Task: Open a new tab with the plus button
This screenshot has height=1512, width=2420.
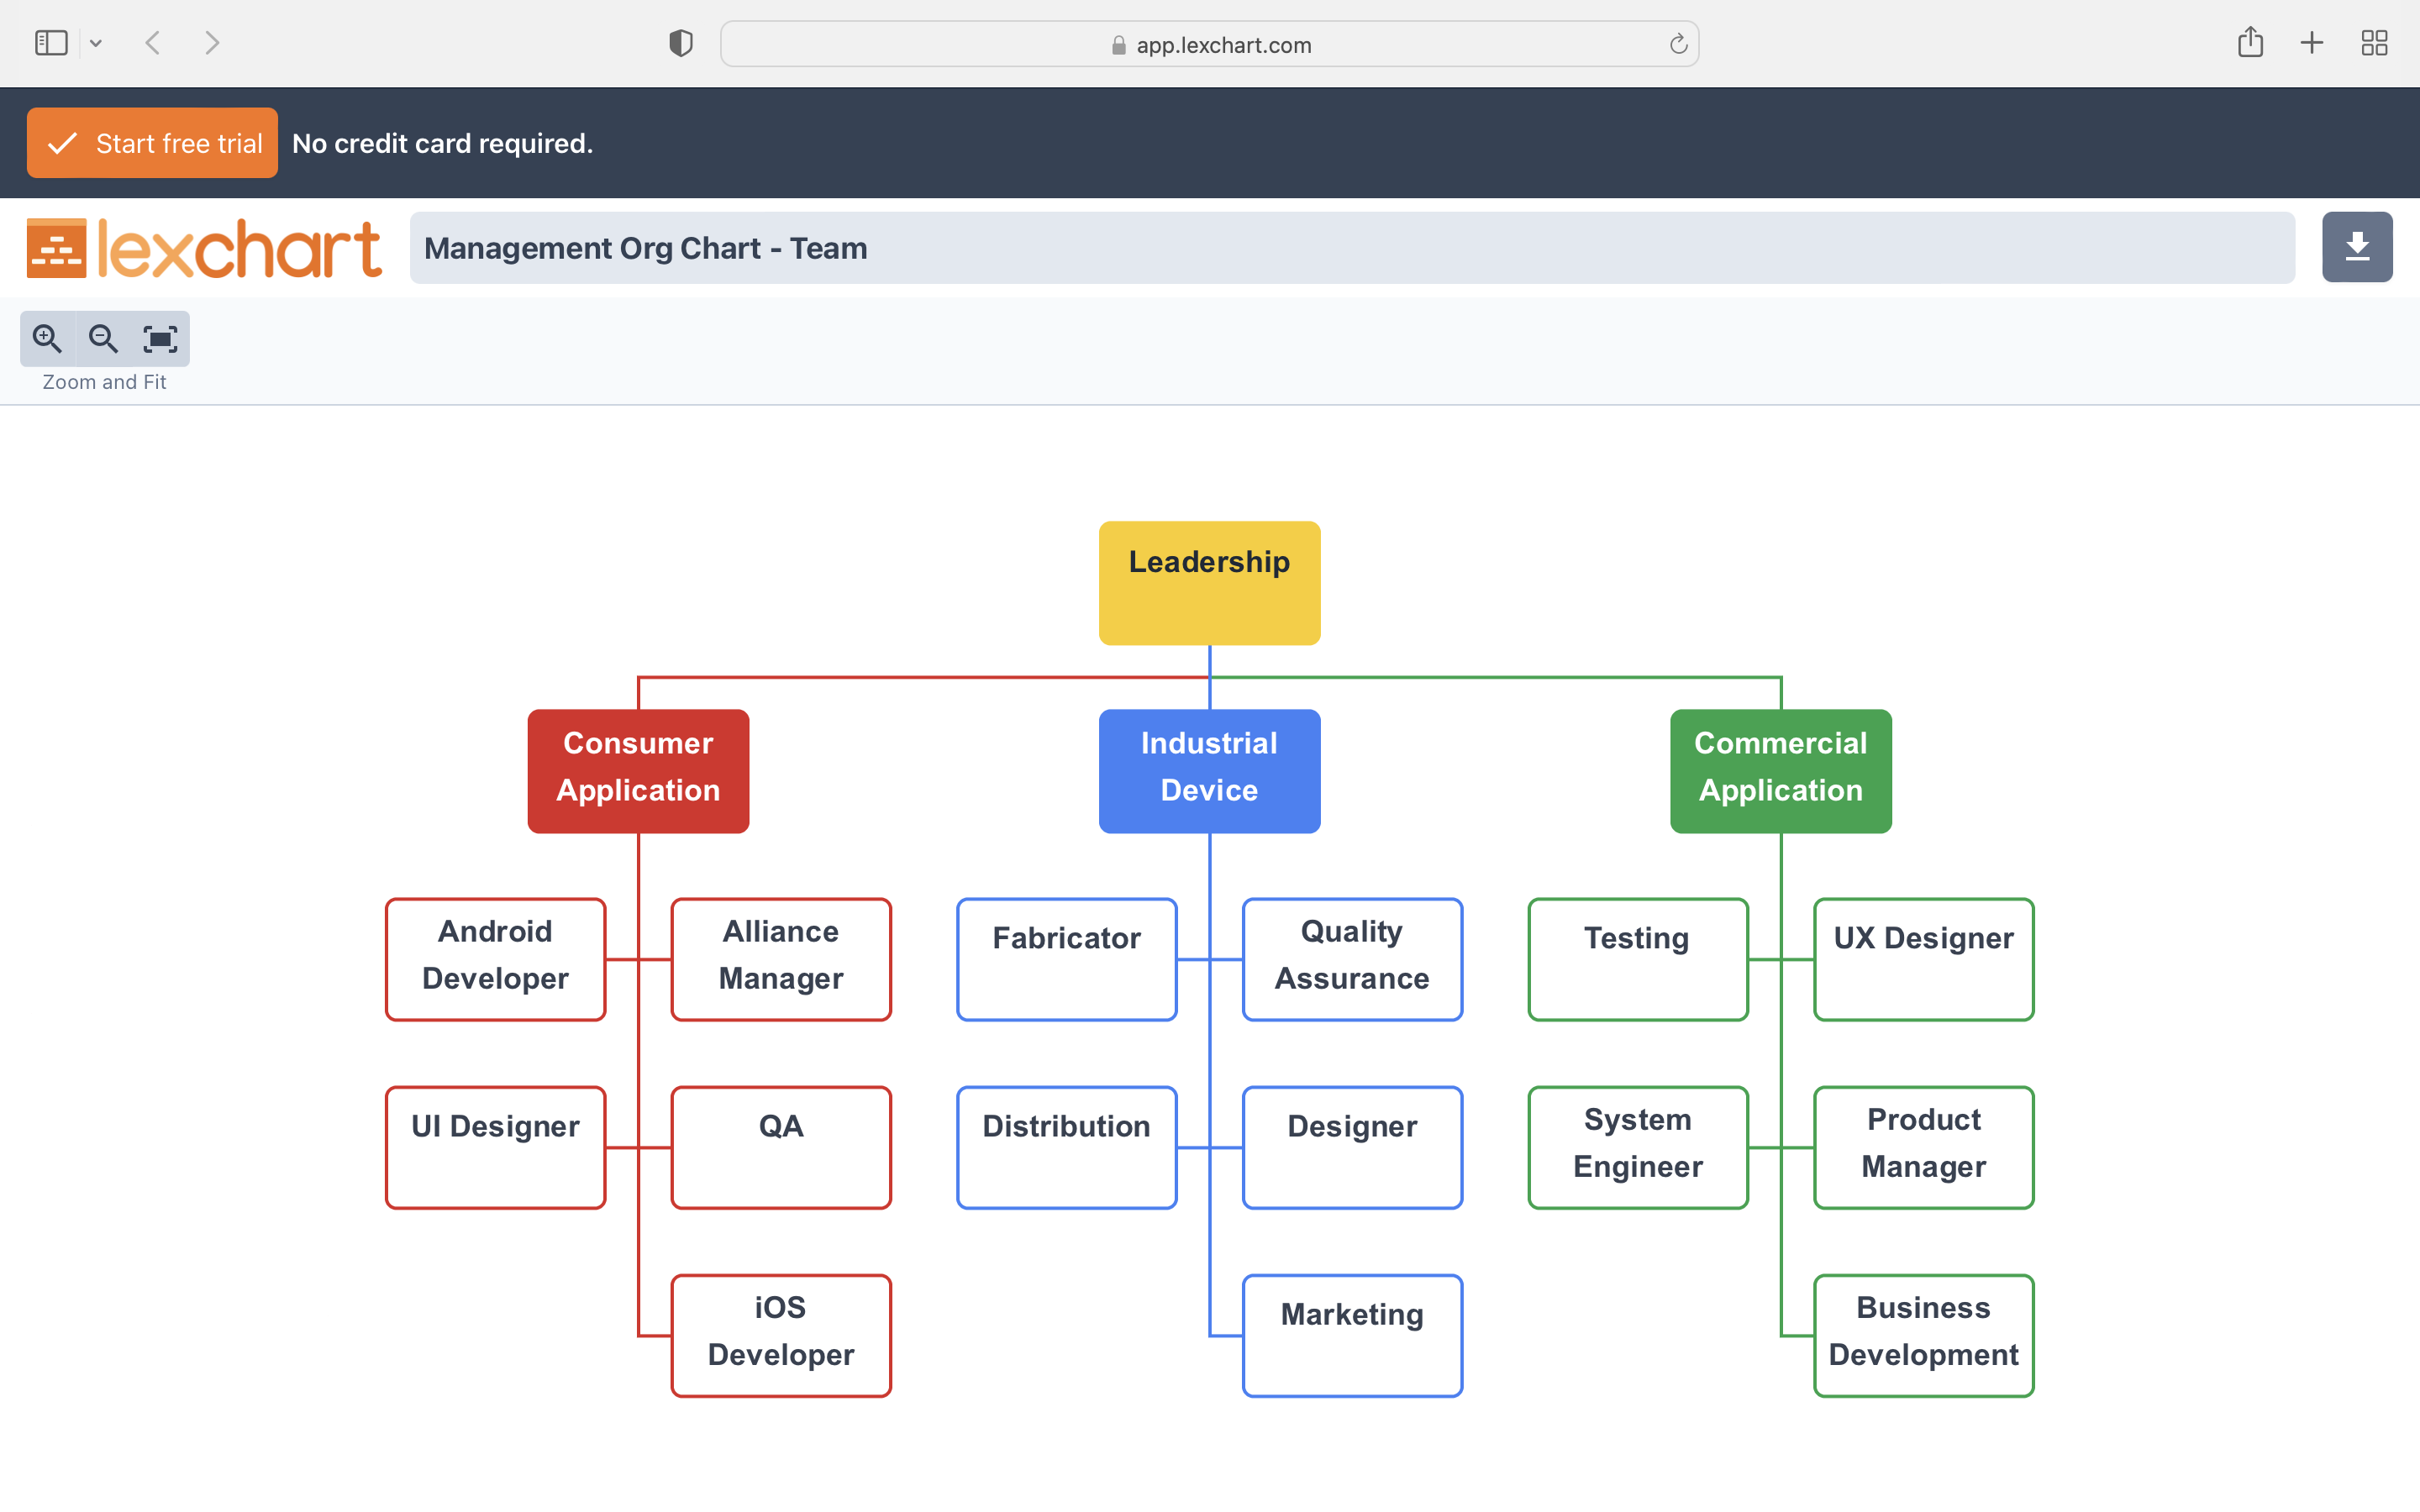Action: (2312, 42)
